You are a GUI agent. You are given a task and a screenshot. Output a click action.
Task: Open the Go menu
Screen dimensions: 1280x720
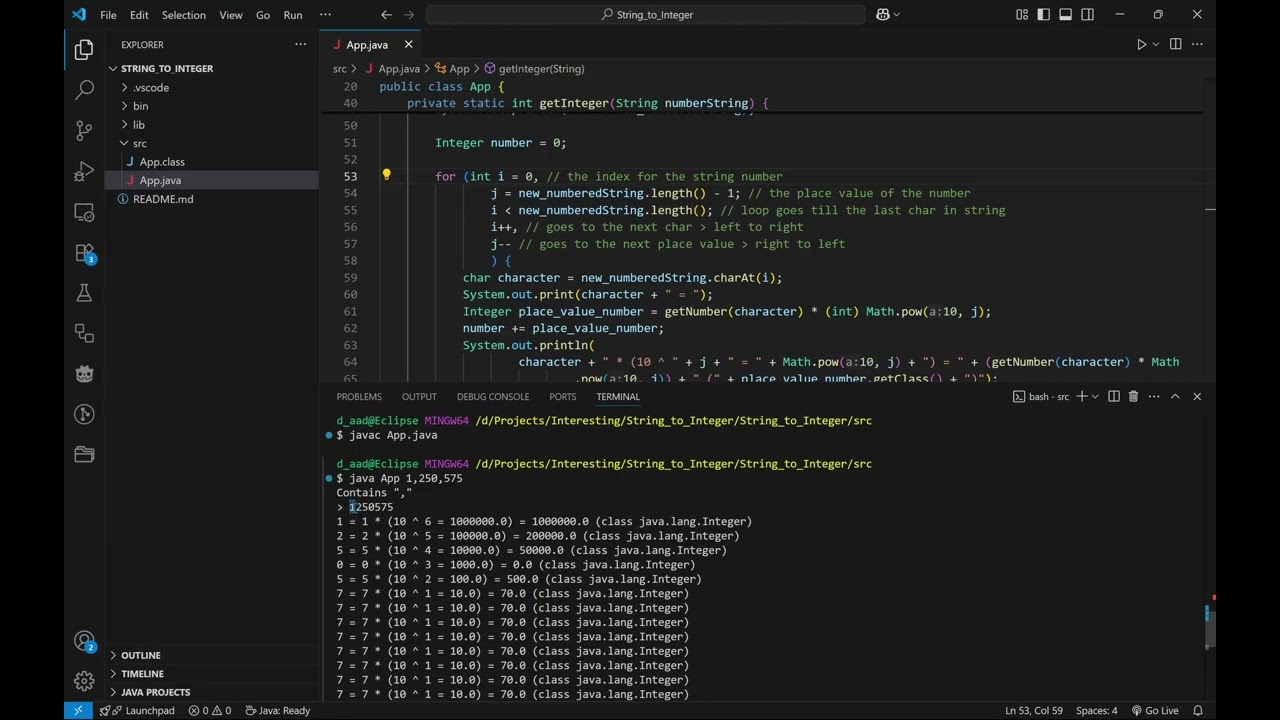point(263,15)
